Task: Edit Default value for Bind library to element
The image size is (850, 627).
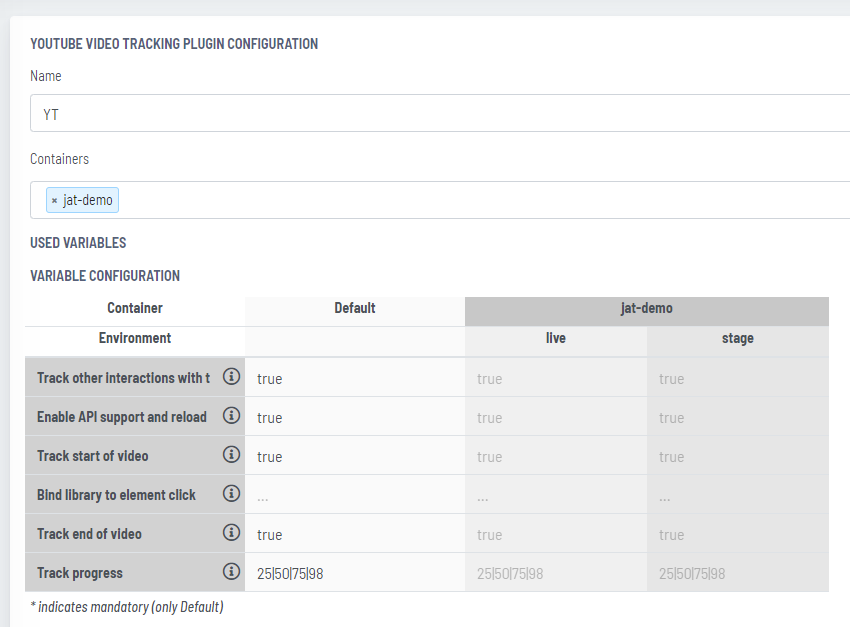Action: pos(355,495)
